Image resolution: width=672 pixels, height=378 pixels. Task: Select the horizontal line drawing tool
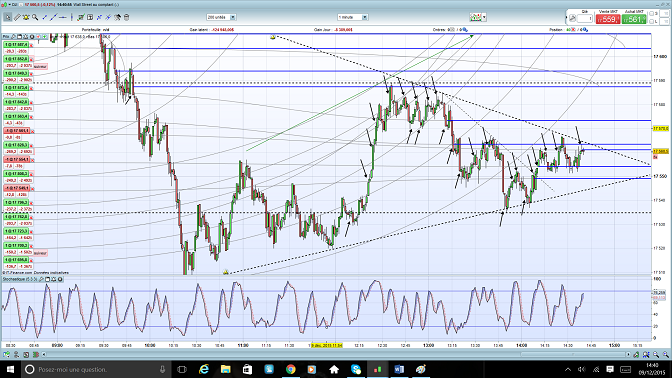coord(63,17)
